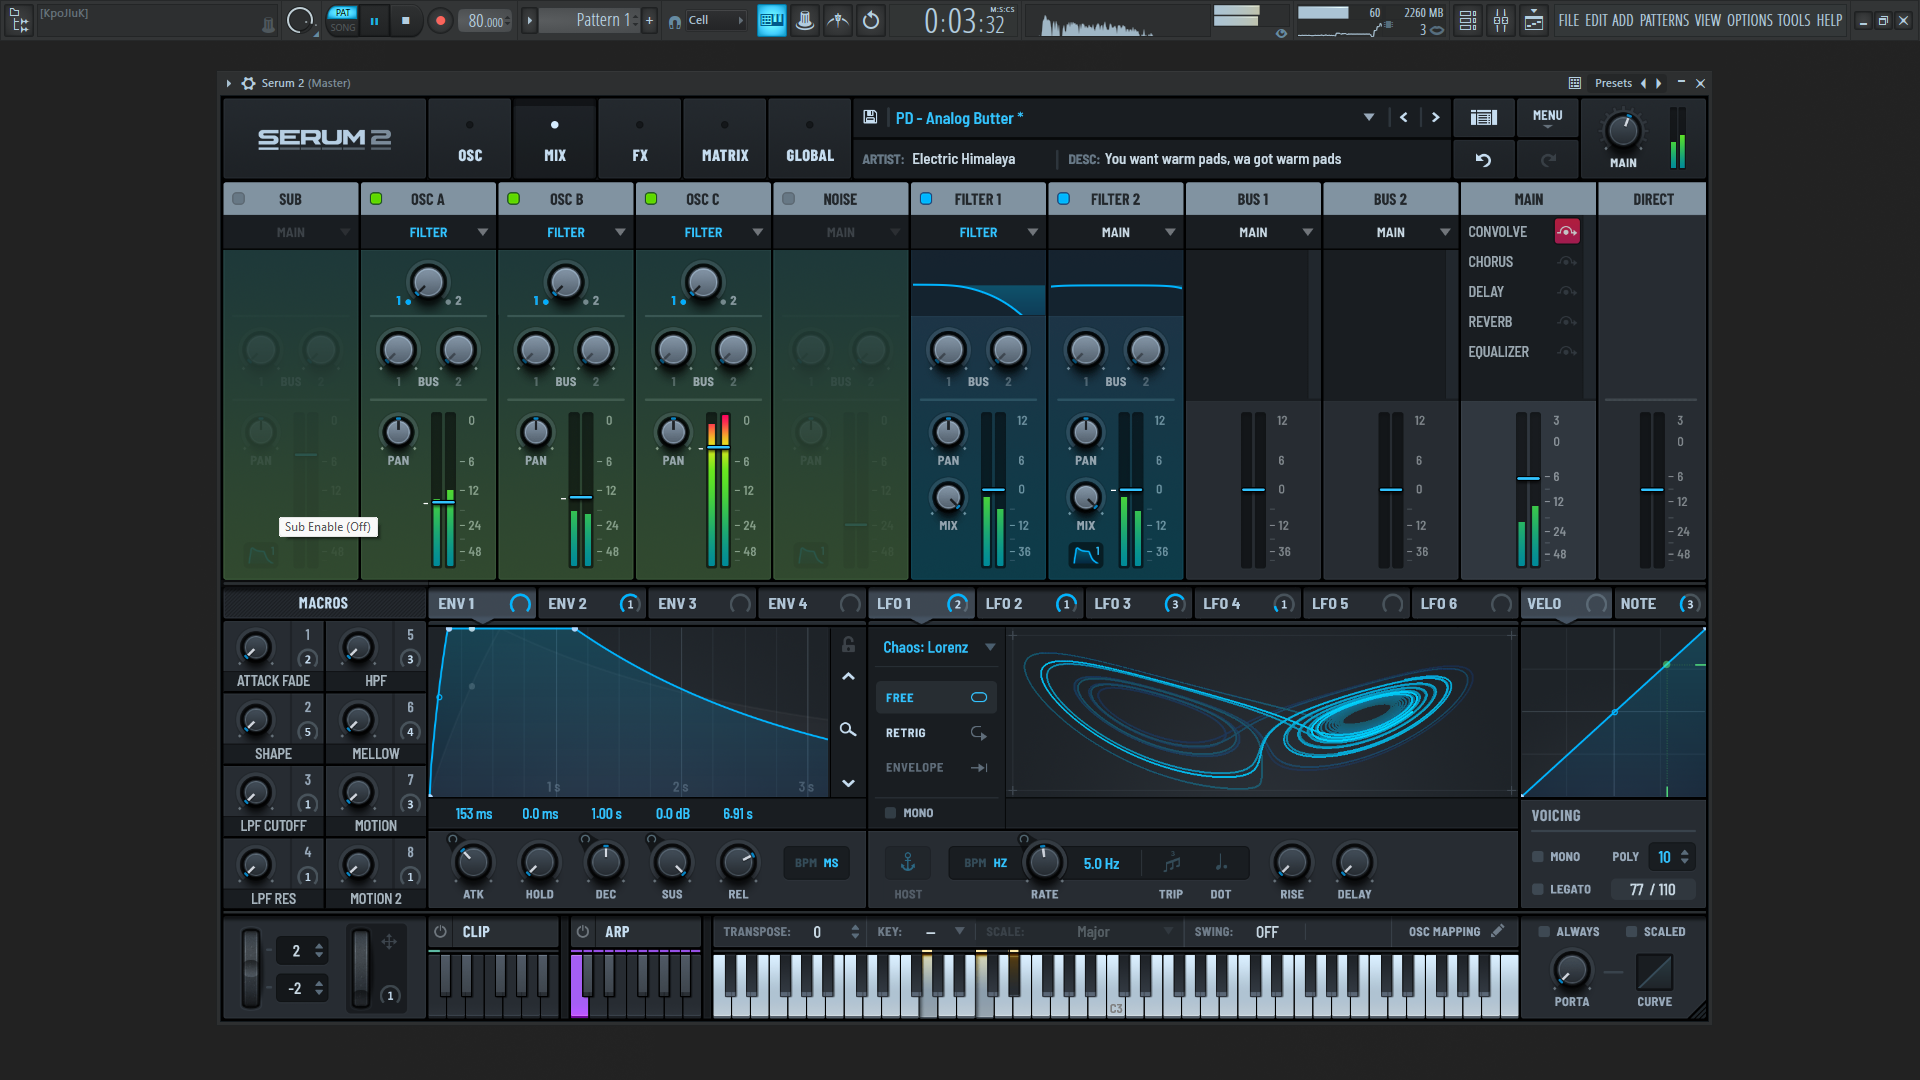The height and width of the screenshot is (1080, 1920).
Task: Switch to the OSC tab
Action: pyautogui.click(x=470, y=139)
